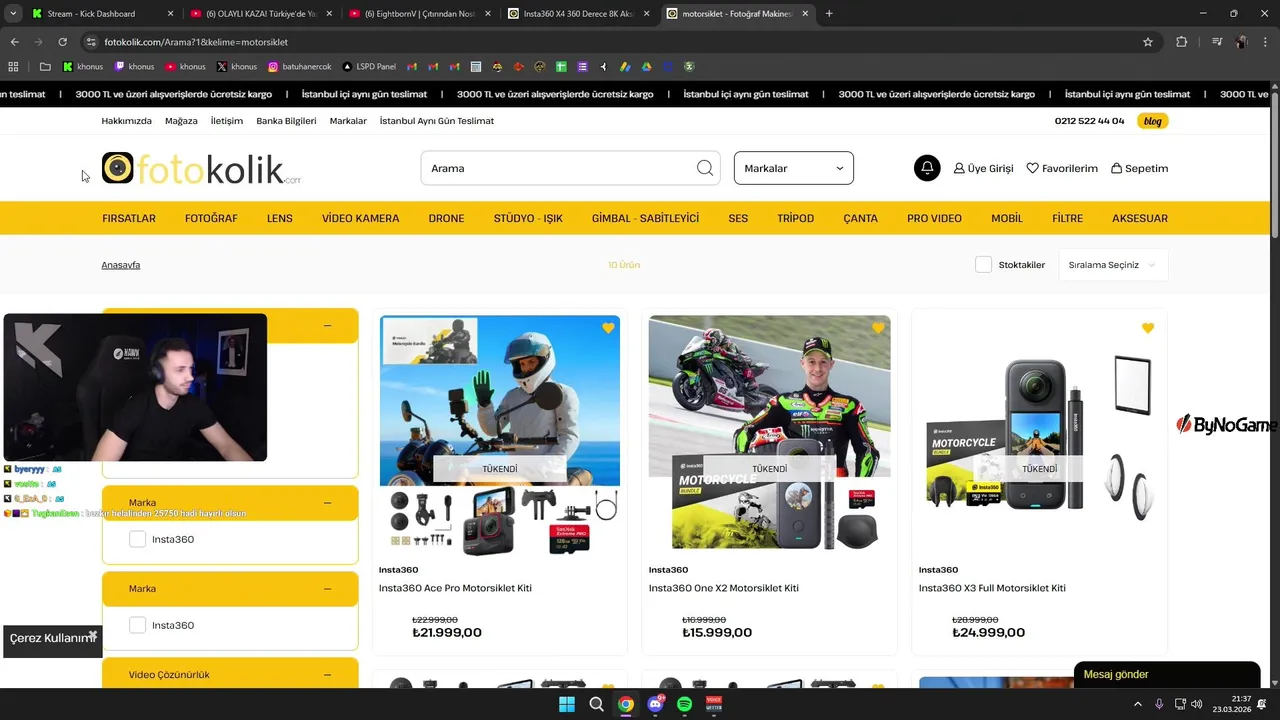This screenshot has height=720, width=1280.
Task: Favorite the Insta360 Ace Pro kit heart icon
Action: (x=608, y=328)
